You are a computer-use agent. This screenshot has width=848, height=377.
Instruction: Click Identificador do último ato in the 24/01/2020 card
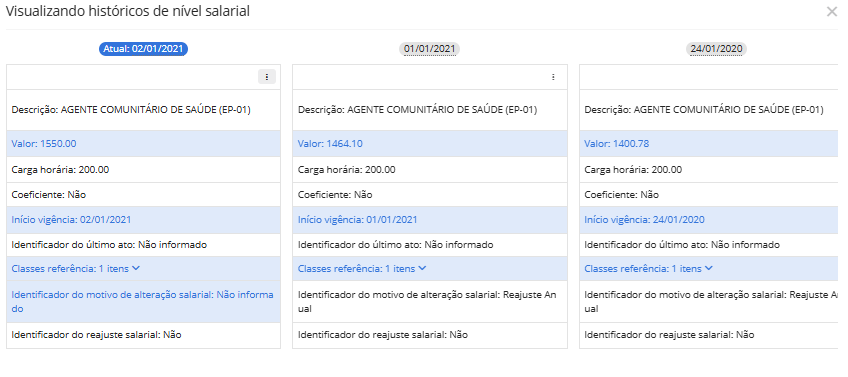coord(683,245)
